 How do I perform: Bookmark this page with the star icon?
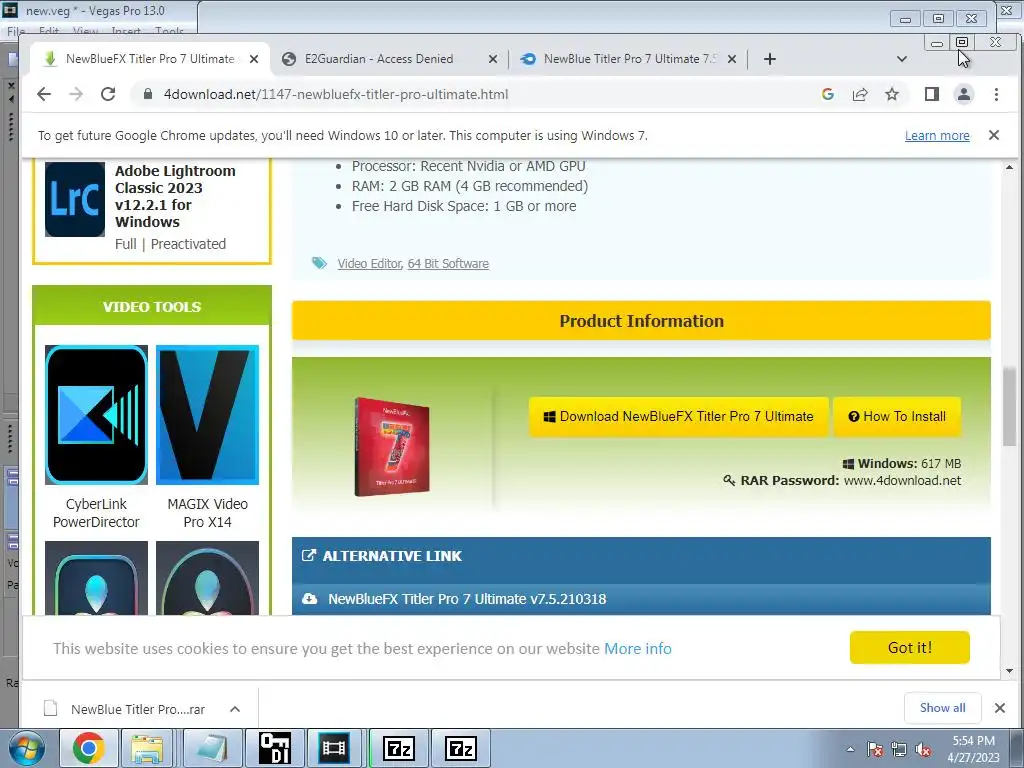(x=891, y=94)
